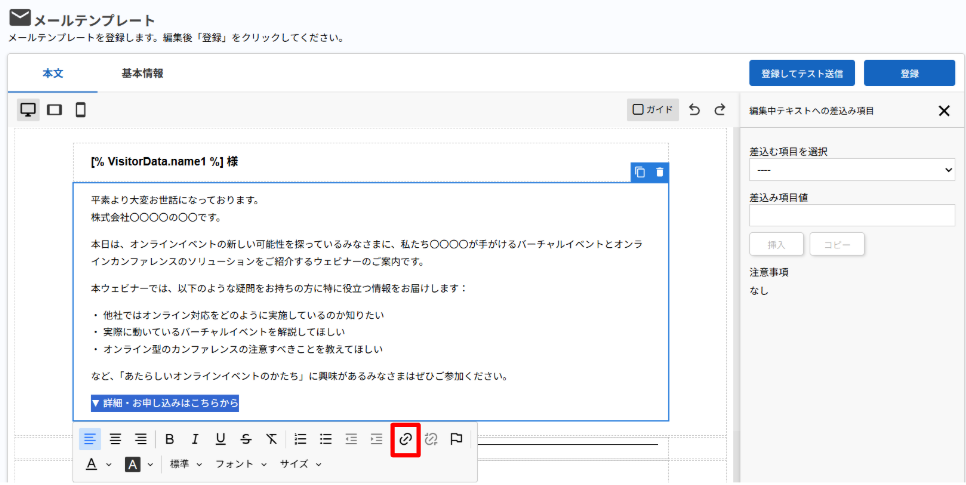Image resolution: width=966 pixels, height=485 pixels.
Task: Clear text formatting
Action: point(272,439)
